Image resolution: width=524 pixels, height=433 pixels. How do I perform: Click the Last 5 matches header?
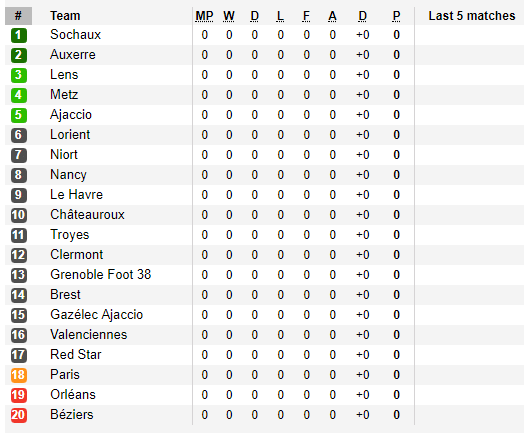point(472,16)
